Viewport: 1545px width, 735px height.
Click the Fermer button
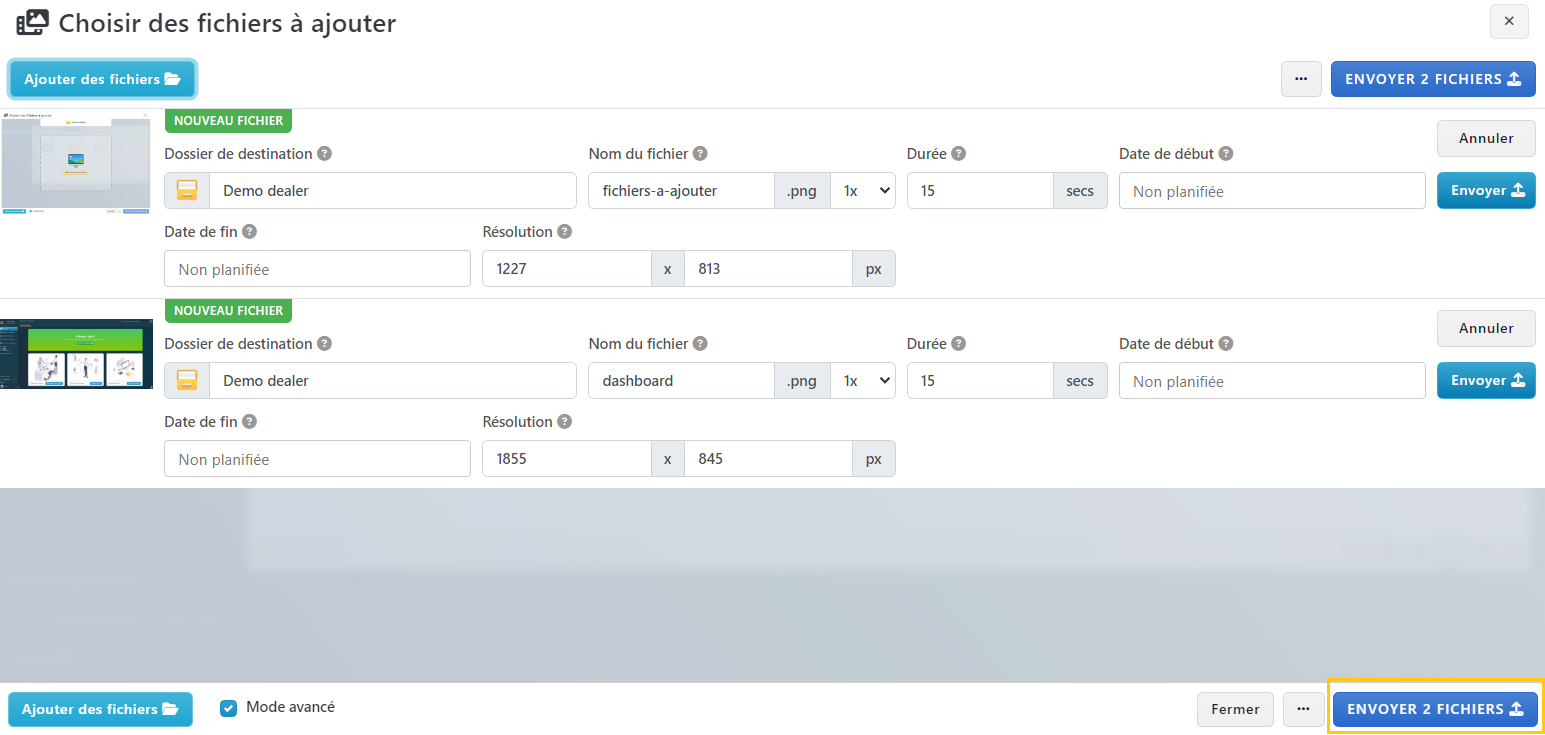1235,709
